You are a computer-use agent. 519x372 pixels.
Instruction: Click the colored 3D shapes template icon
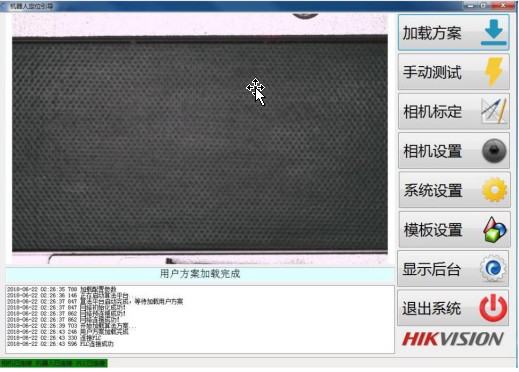[495, 229]
